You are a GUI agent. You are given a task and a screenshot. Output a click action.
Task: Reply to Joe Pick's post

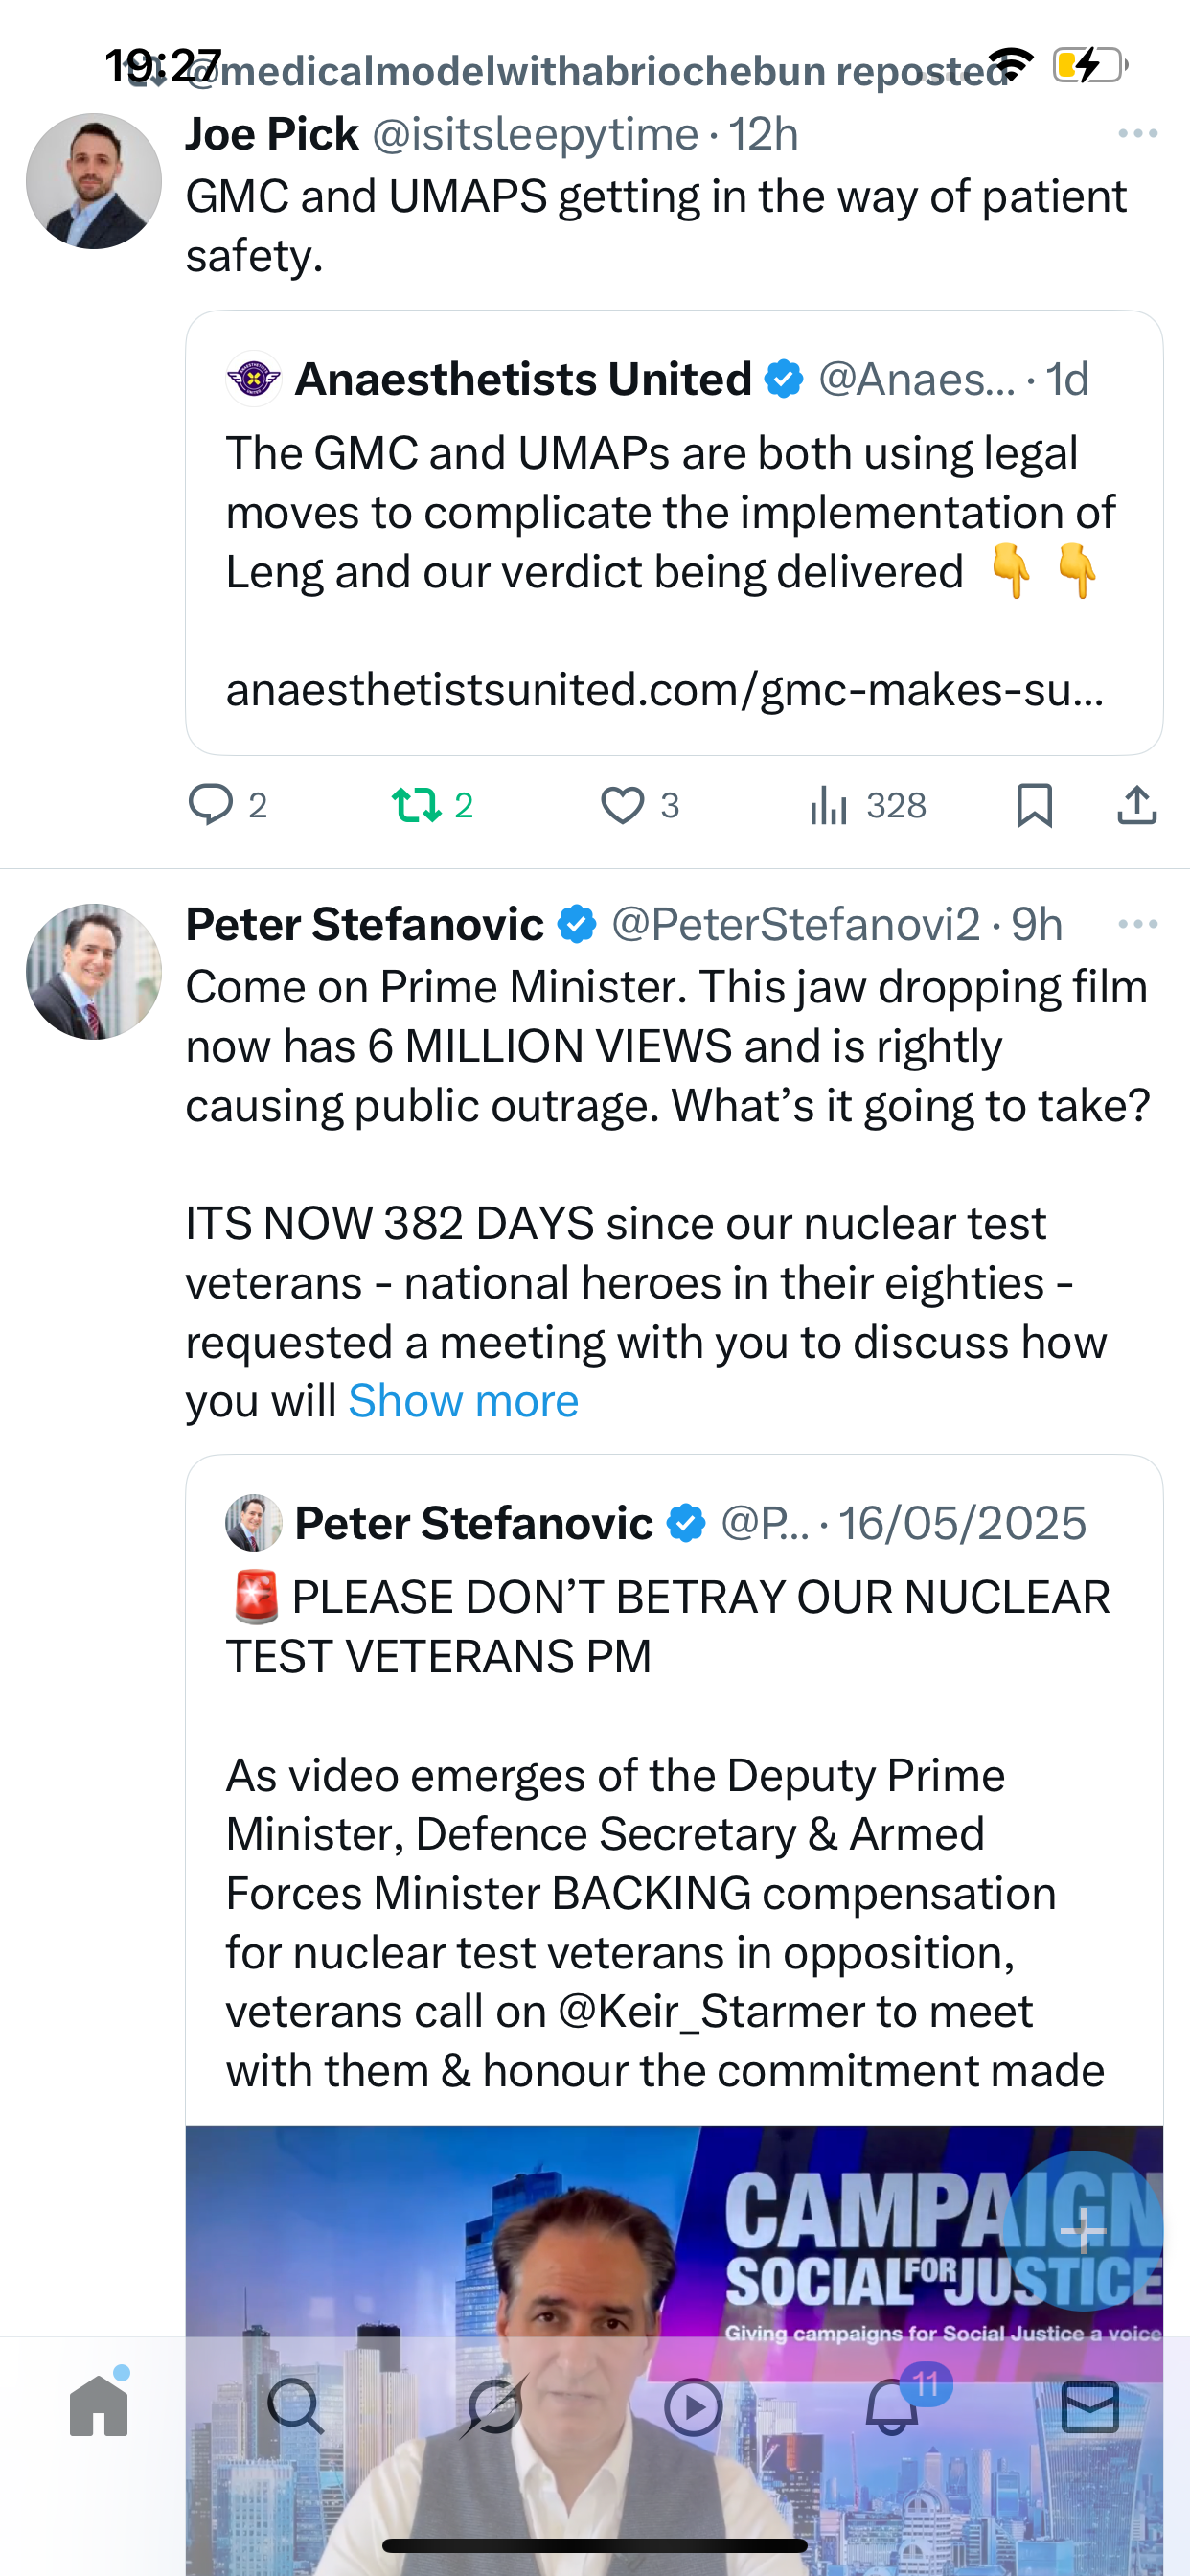pos(211,805)
